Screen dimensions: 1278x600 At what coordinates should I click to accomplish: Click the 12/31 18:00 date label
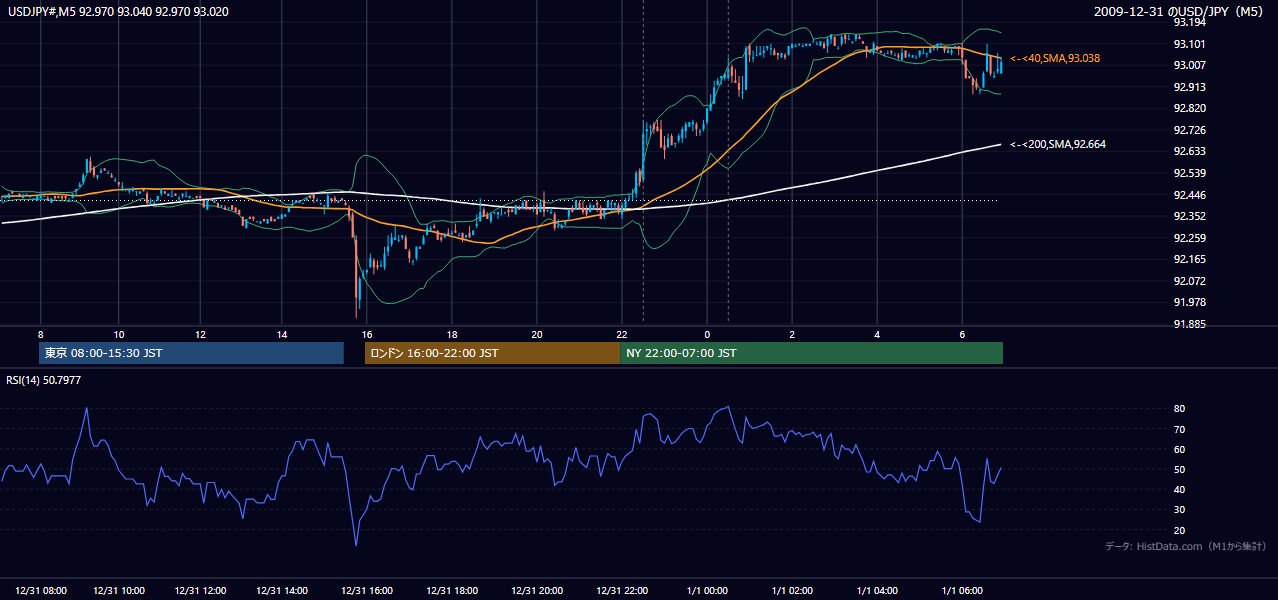point(452,590)
